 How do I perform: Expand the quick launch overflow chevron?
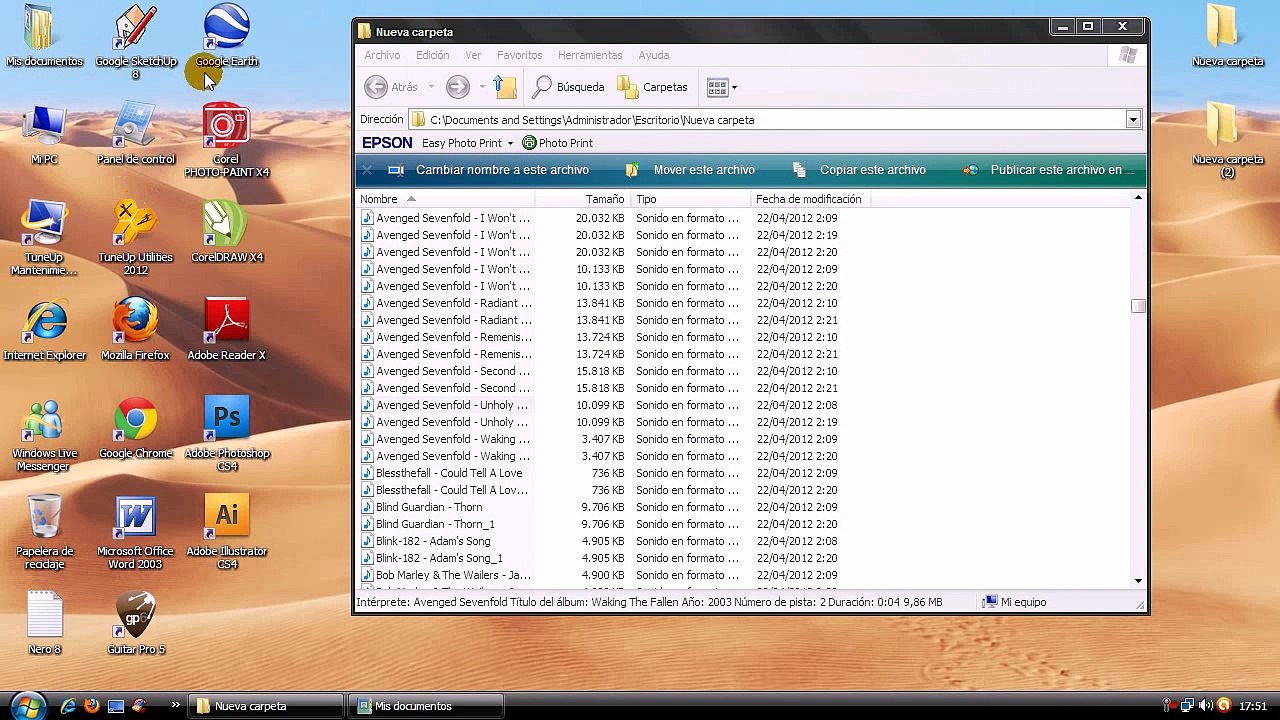coord(176,705)
